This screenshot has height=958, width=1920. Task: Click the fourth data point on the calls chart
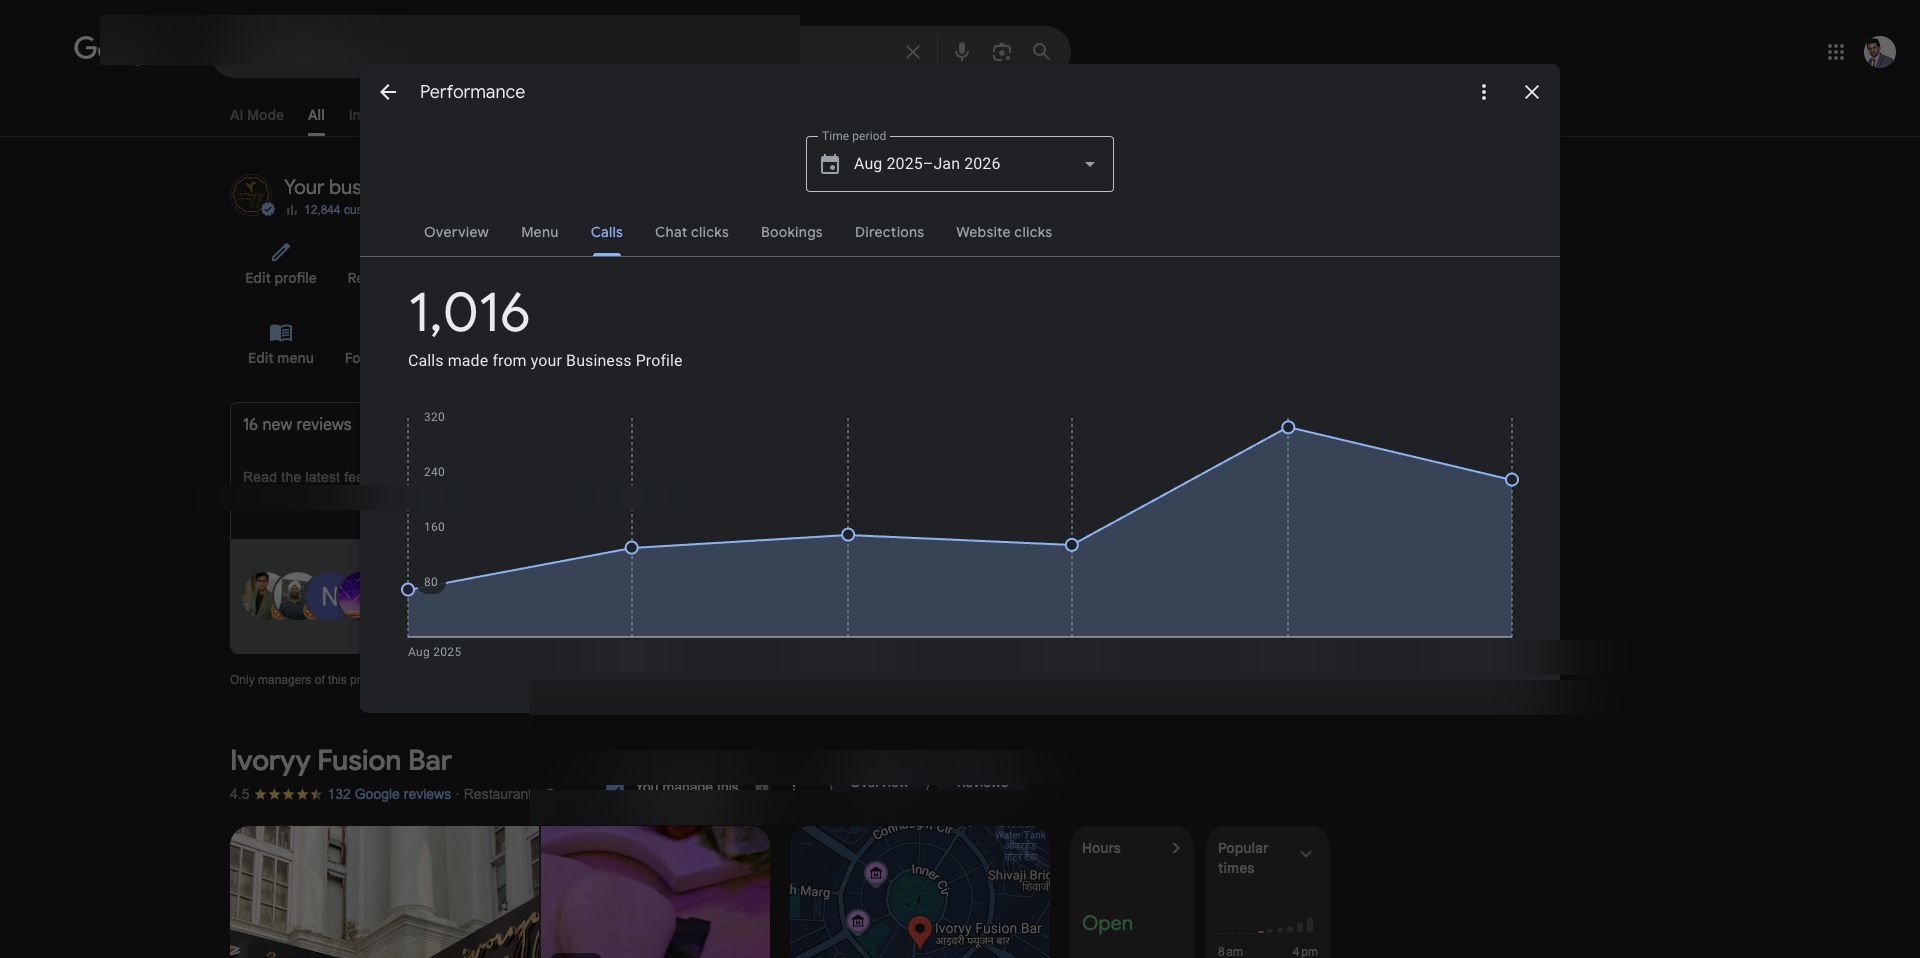click(x=1072, y=545)
